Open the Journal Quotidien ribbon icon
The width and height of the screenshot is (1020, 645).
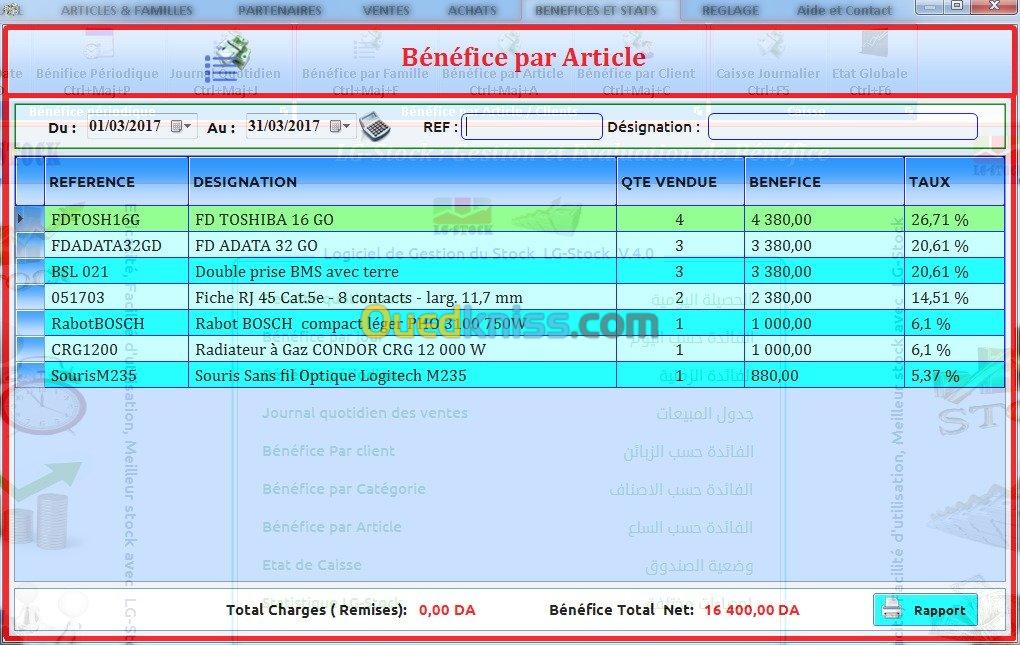click(225, 65)
